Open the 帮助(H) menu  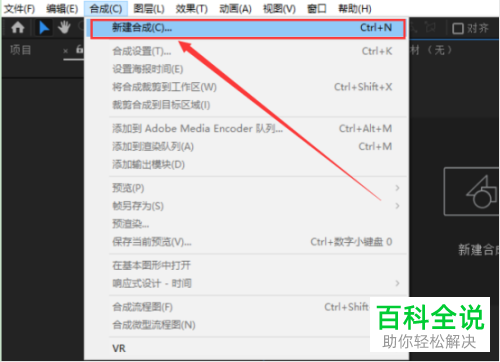click(x=355, y=9)
